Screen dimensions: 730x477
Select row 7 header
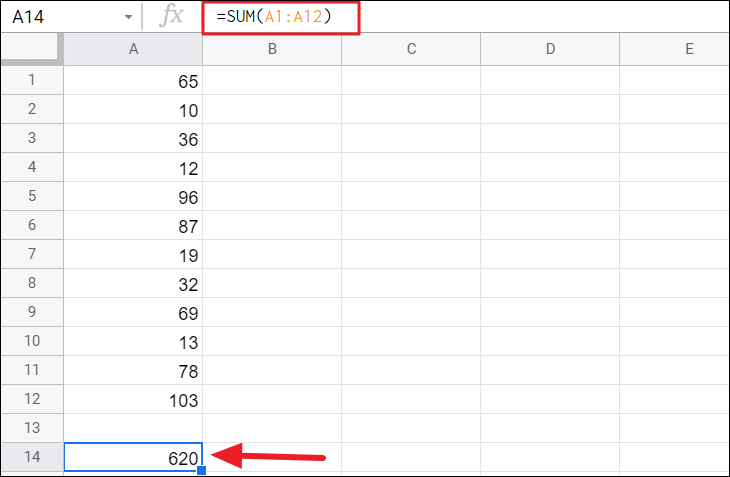[x=32, y=255]
